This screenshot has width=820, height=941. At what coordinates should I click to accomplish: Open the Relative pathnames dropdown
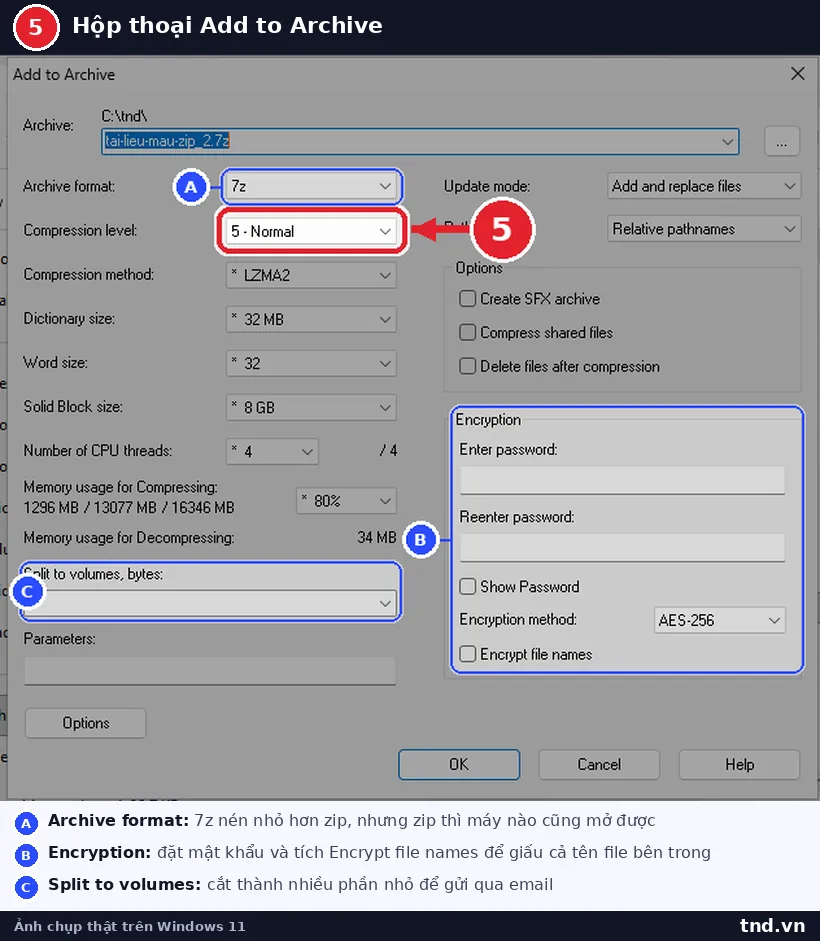(x=704, y=229)
